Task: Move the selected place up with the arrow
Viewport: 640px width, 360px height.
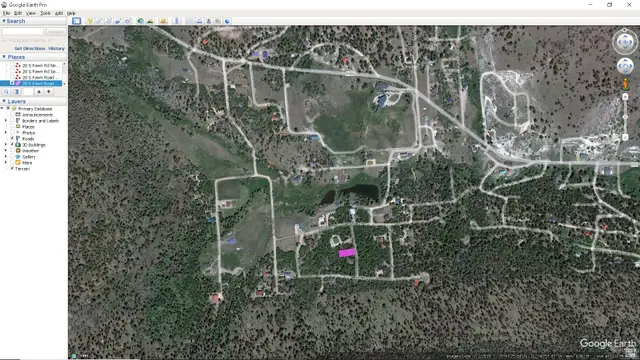Action: [39, 92]
